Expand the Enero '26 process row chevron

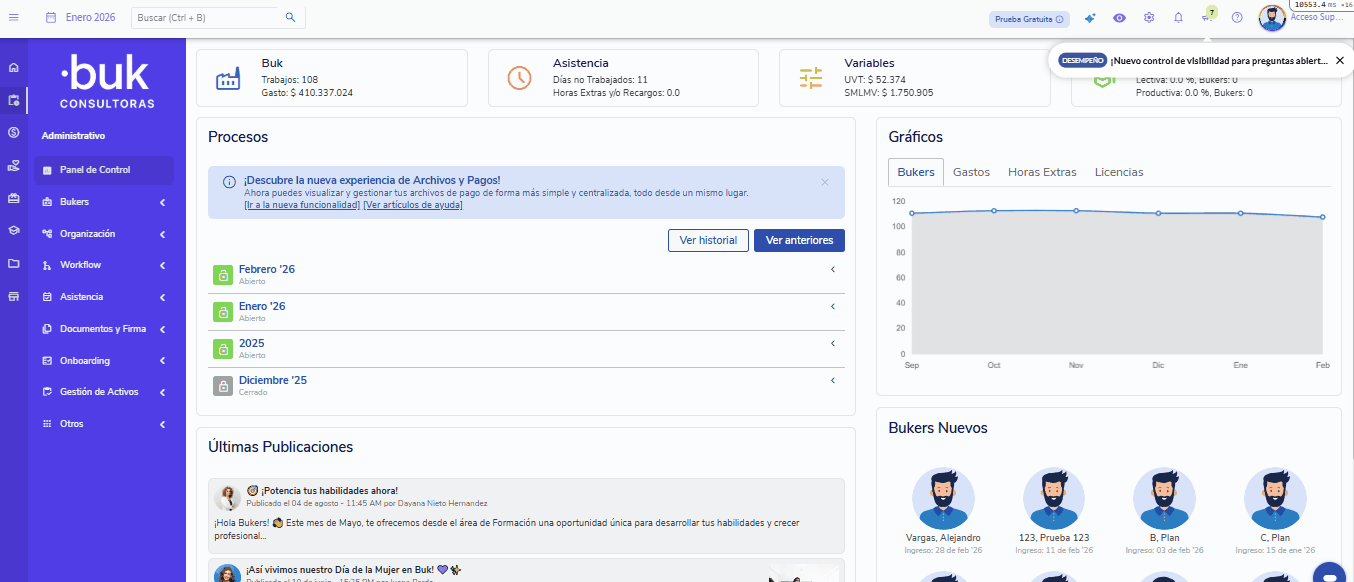point(832,306)
